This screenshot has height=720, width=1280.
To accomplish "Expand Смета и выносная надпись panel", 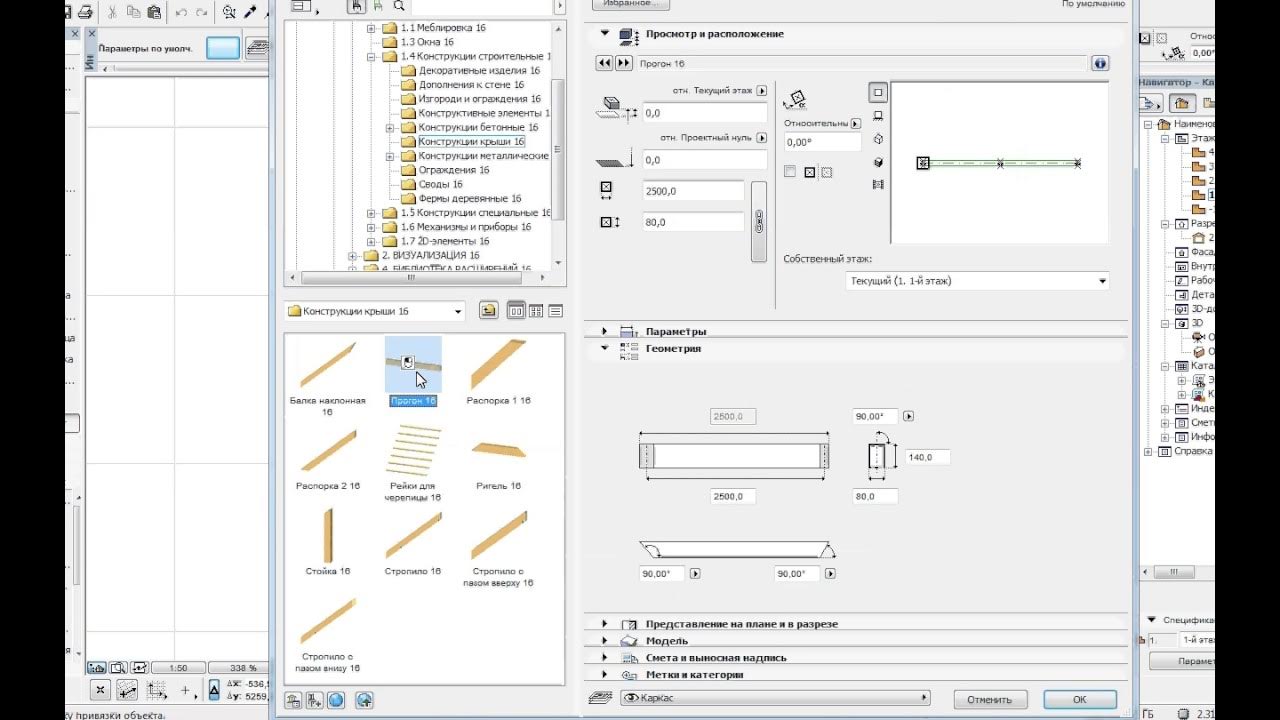I will (x=604, y=658).
